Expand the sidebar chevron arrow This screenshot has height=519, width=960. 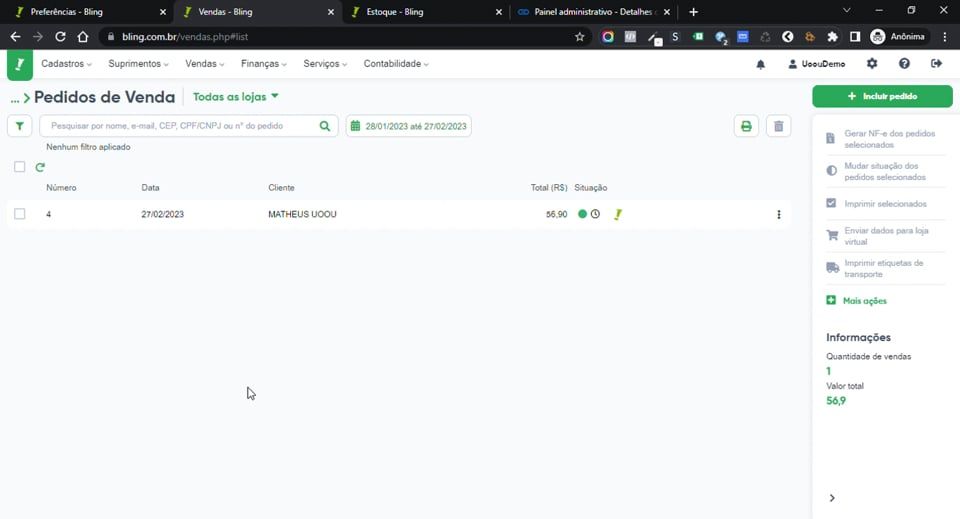click(832, 498)
